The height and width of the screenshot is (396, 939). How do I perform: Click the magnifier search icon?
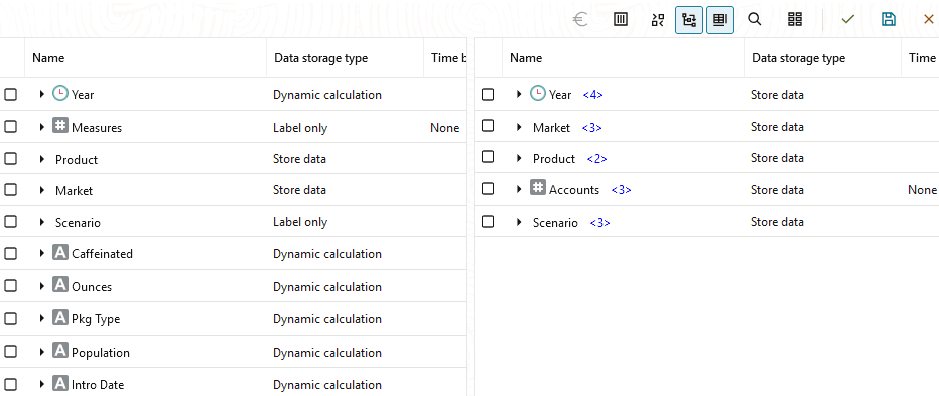(x=755, y=20)
